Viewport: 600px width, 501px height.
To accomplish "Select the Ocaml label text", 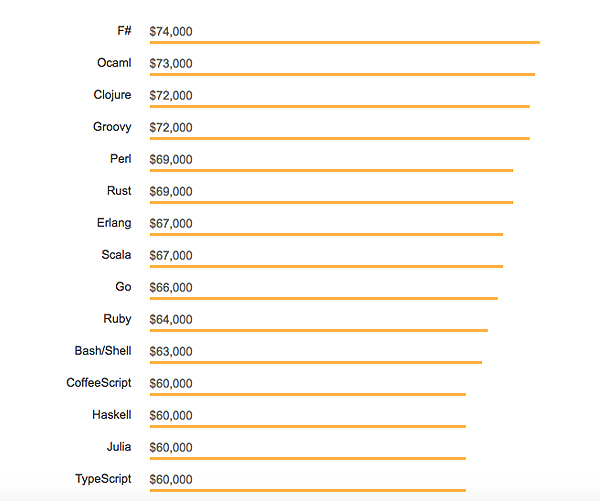I will point(114,63).
